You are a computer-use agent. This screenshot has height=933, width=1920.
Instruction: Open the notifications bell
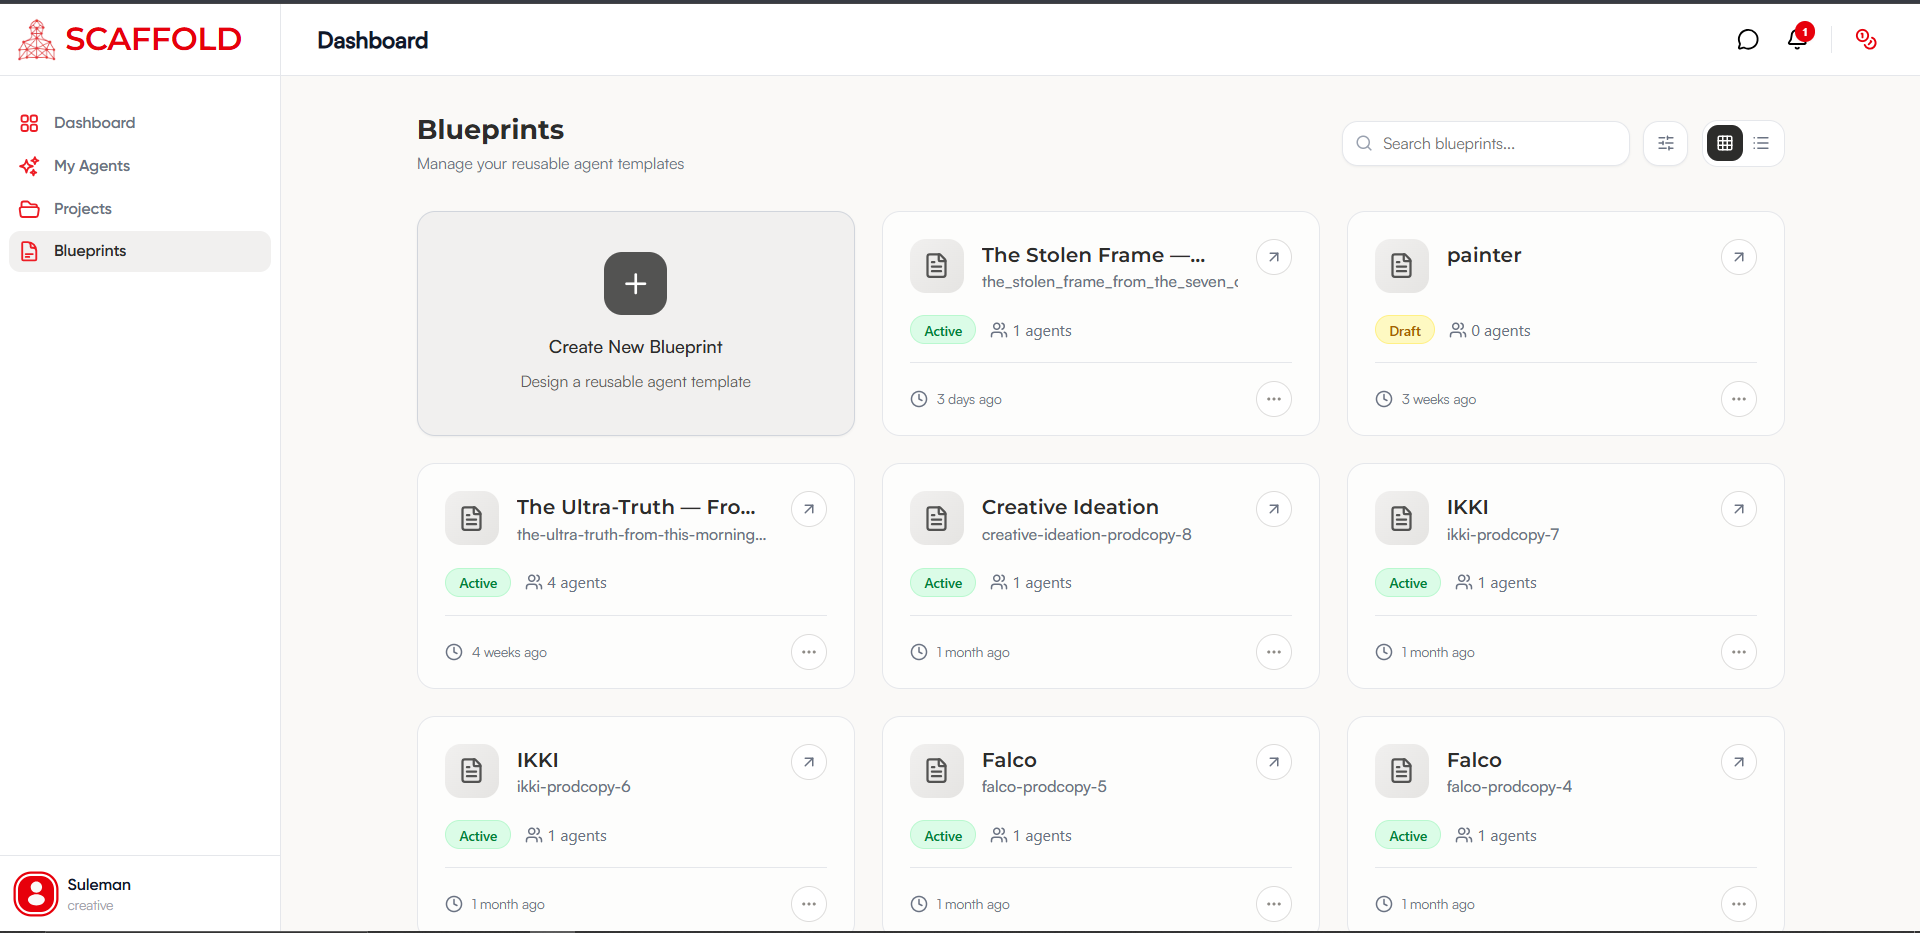pos(1797,39)
